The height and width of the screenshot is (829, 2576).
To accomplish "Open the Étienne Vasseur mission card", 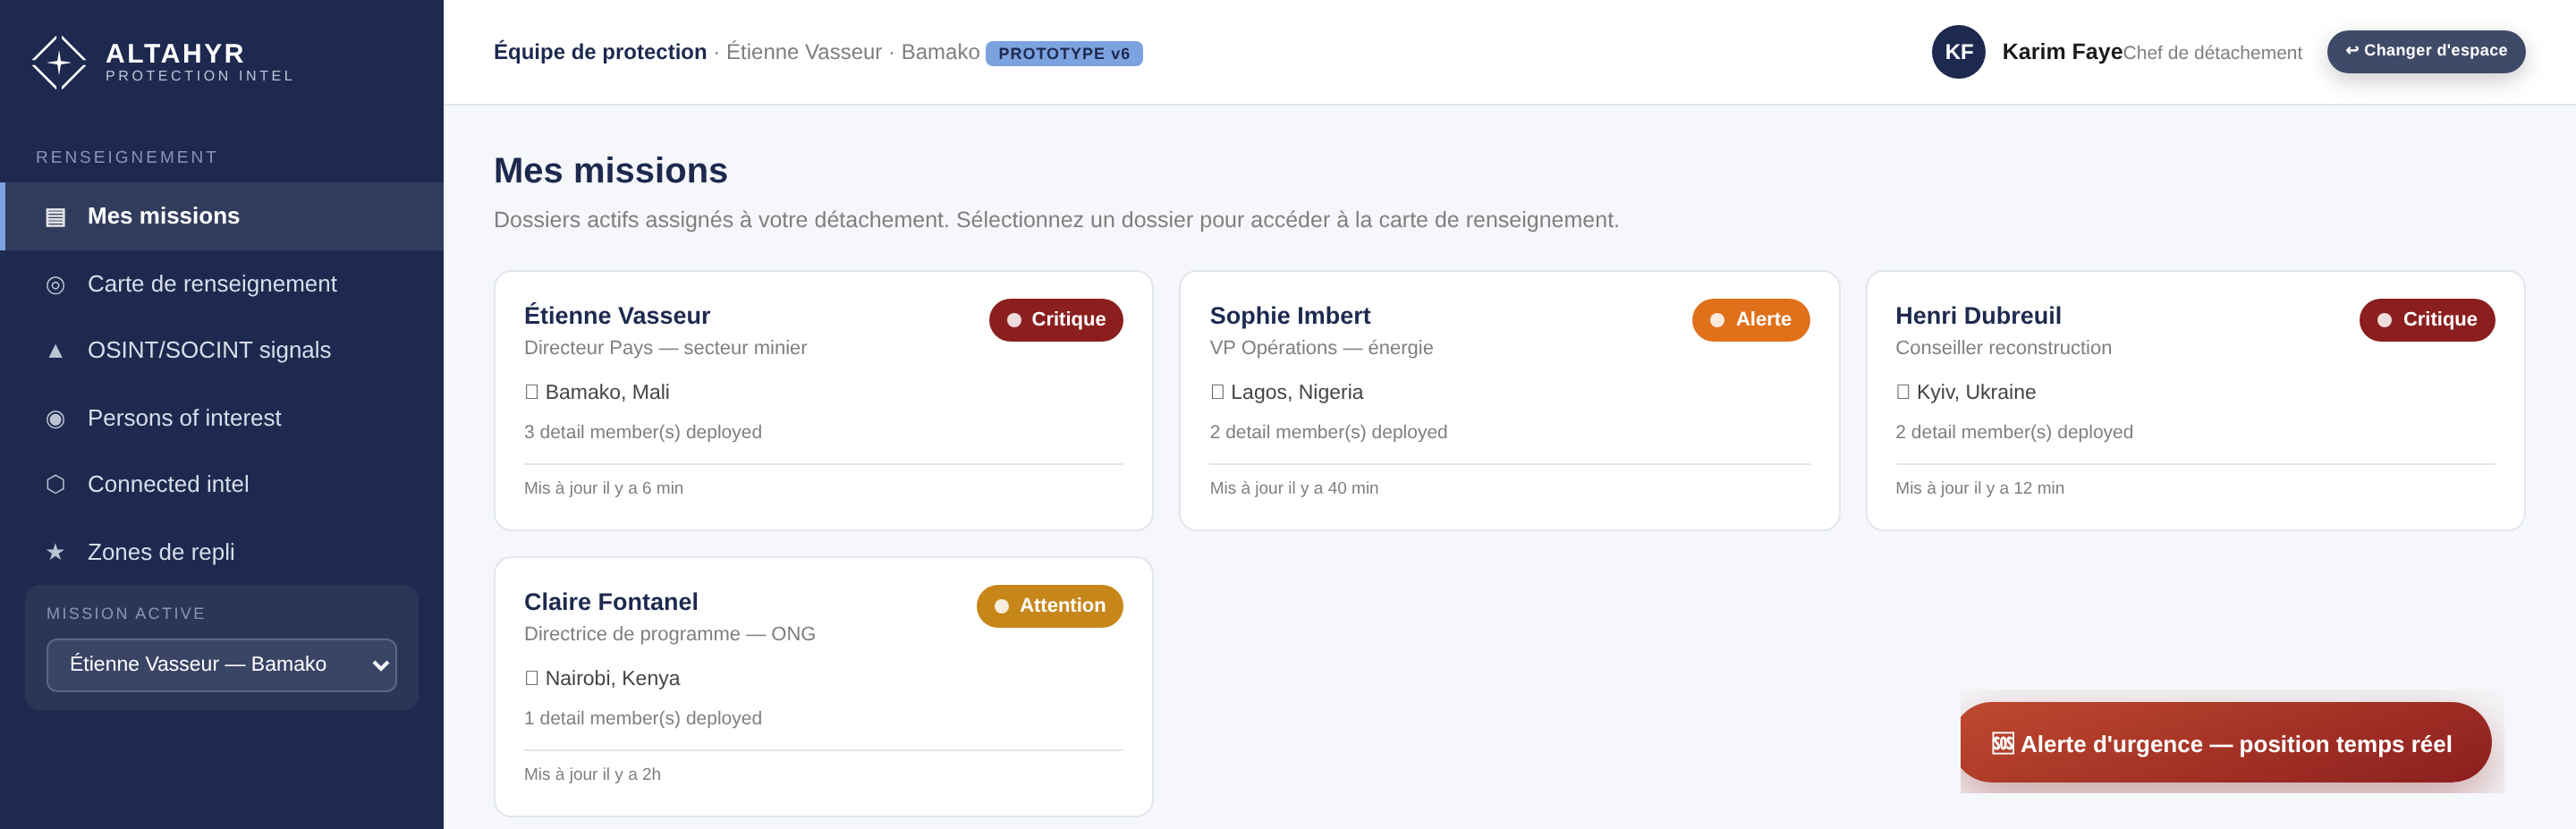I will coord(823,401).
